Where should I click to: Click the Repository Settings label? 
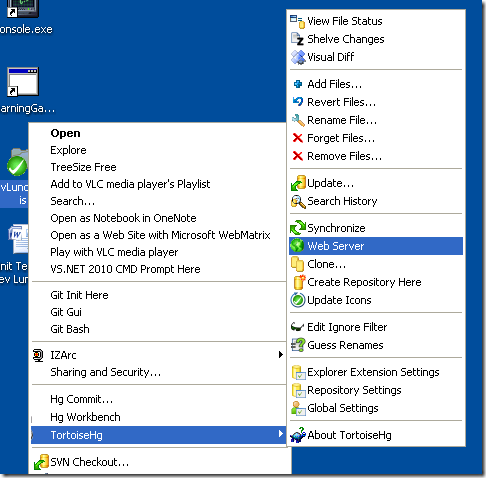pos(354,390)
